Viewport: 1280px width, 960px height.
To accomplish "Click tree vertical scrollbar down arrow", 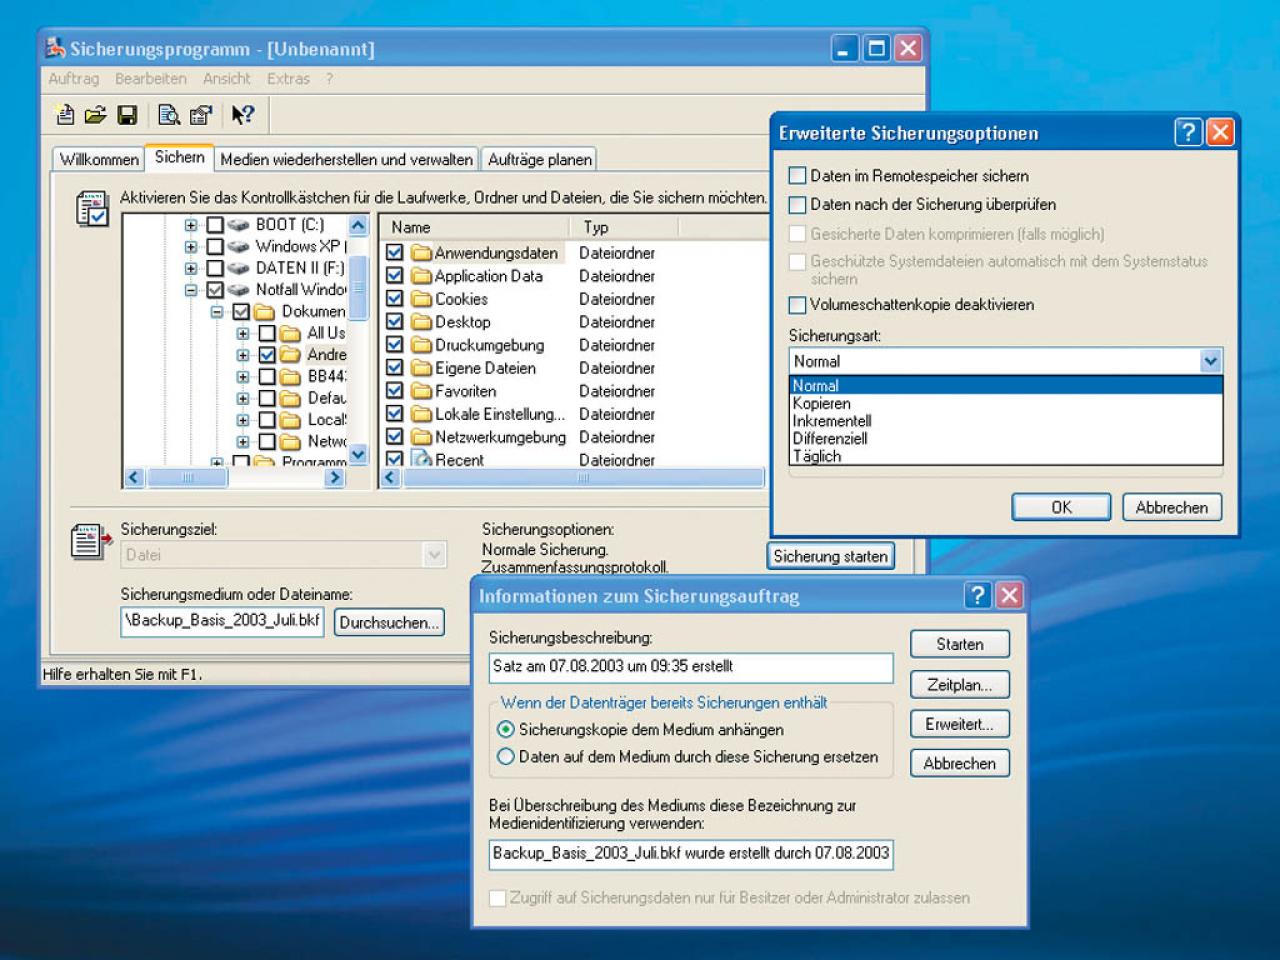I will pyautogui.click(x=358, y=455).
